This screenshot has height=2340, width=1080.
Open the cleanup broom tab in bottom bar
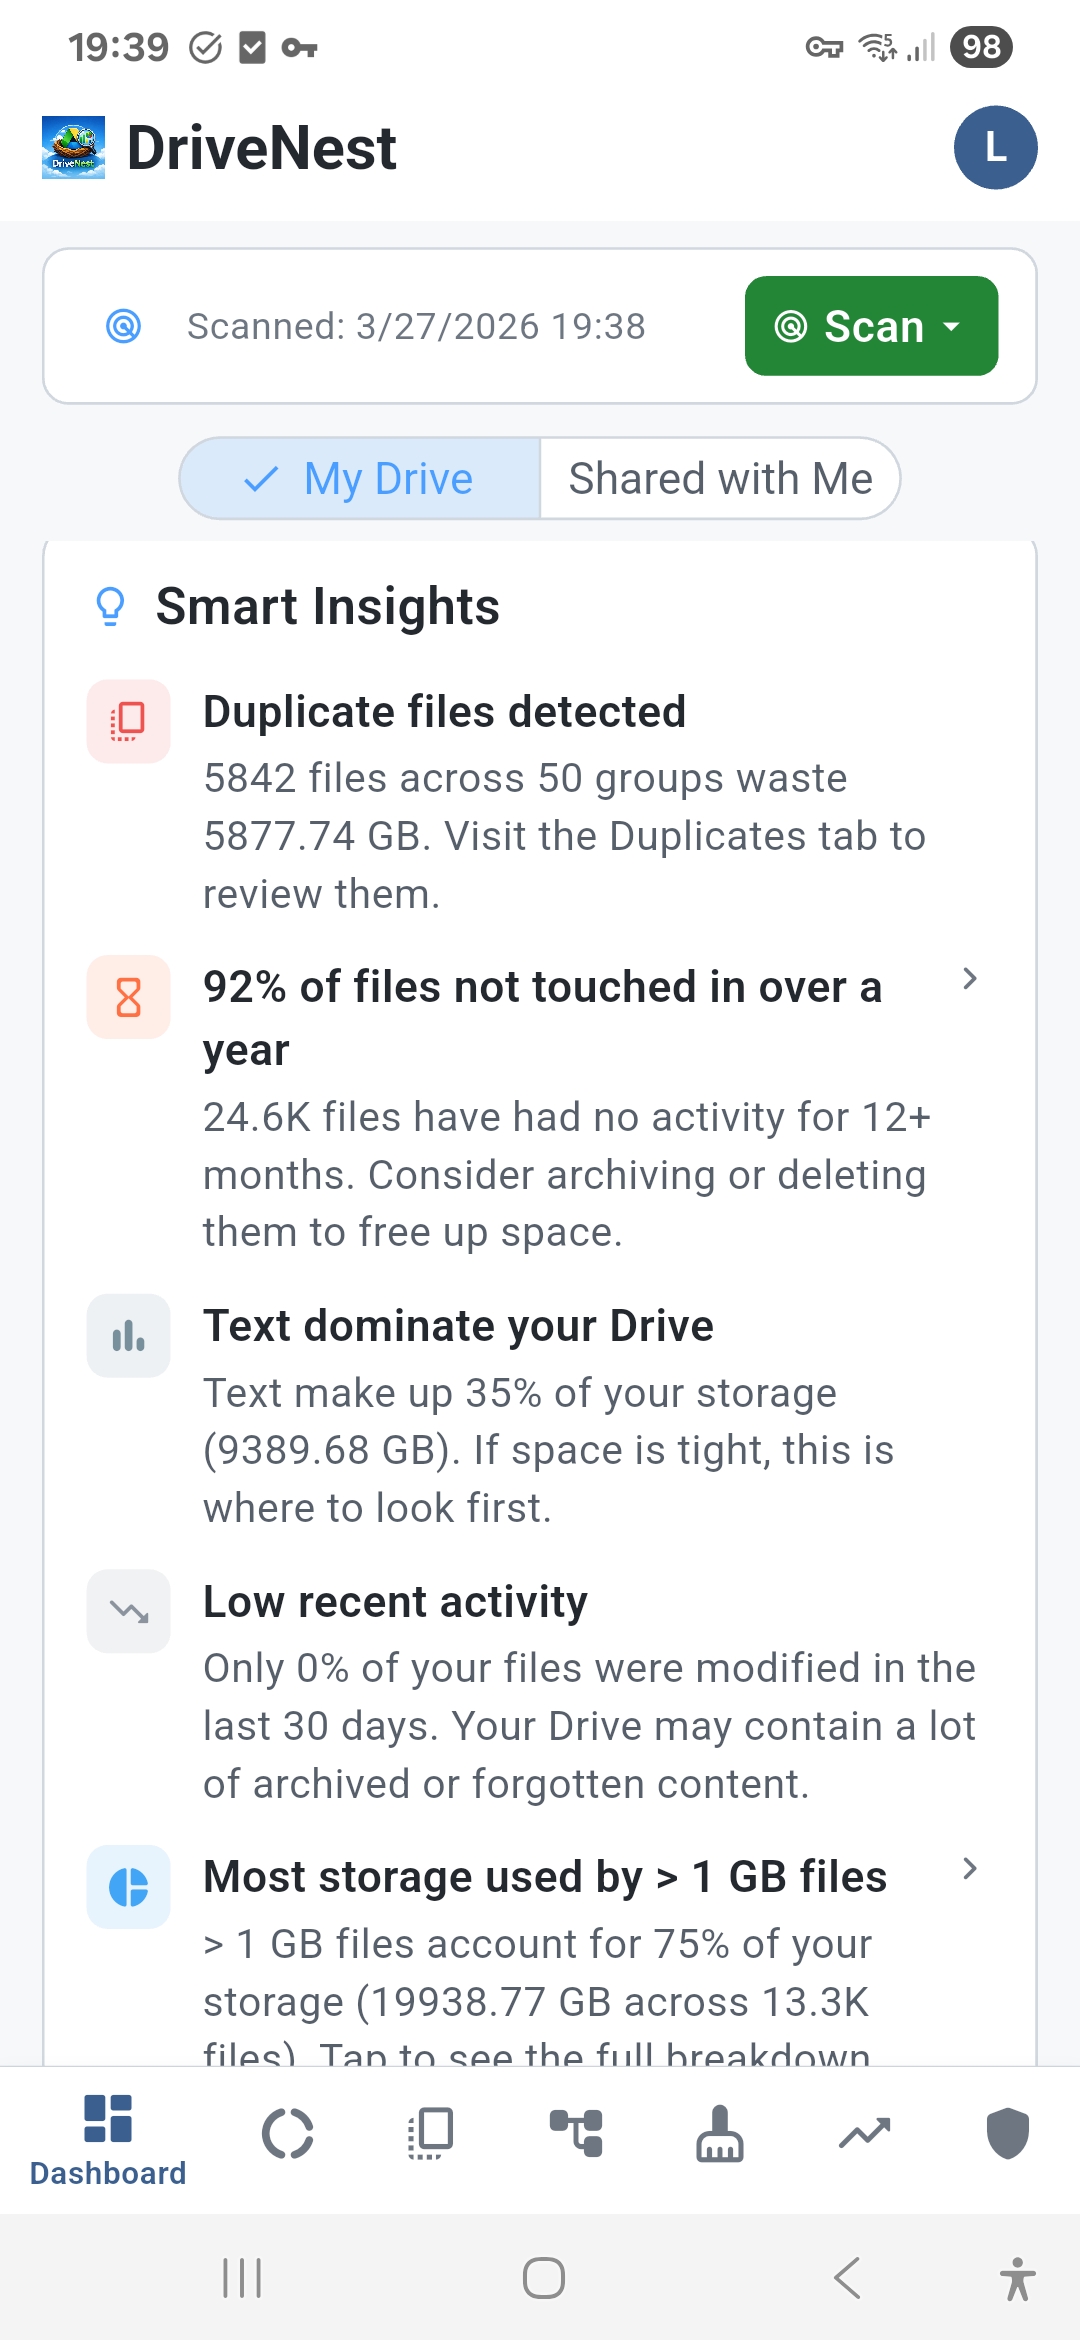720,2134
